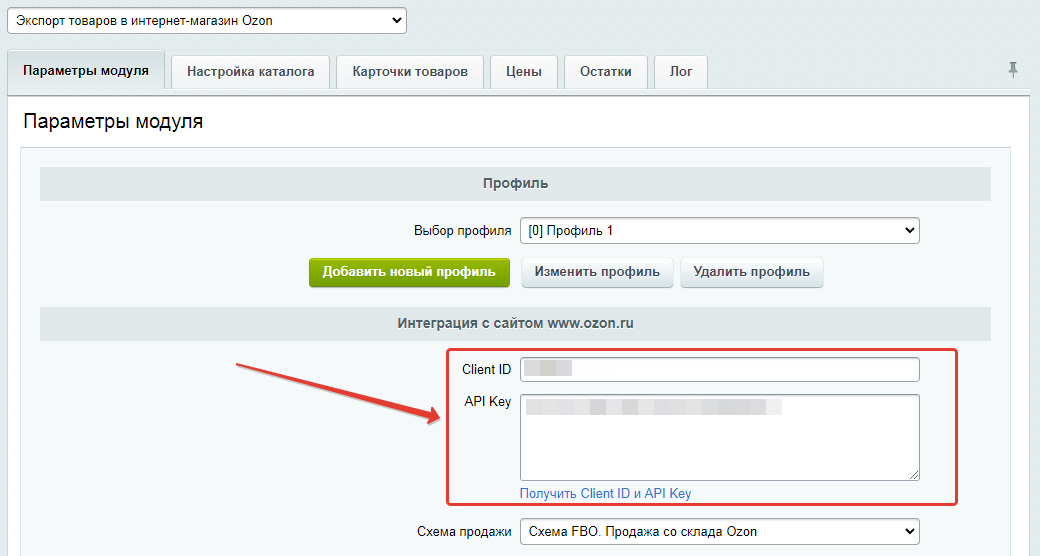Expand the Схема продажи dropdown

click(720, 531)
